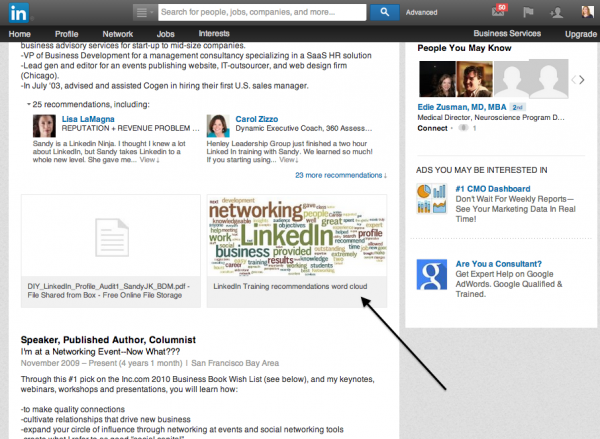Open the Network menu
The width and height of the screenshot is (600, 439).
point(118,34)
